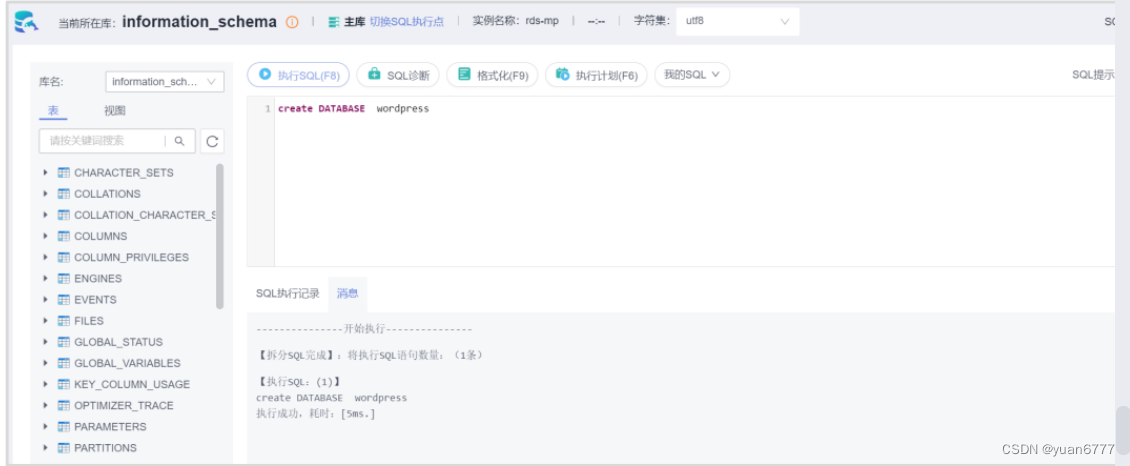Expand the EVENTS tree node
The image size is (1130, 466).
click(x=45, y=300)
